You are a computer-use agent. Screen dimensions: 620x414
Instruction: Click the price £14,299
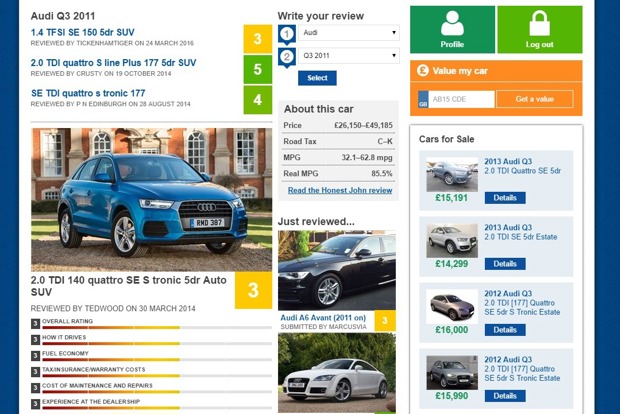[x=452, y=264]
